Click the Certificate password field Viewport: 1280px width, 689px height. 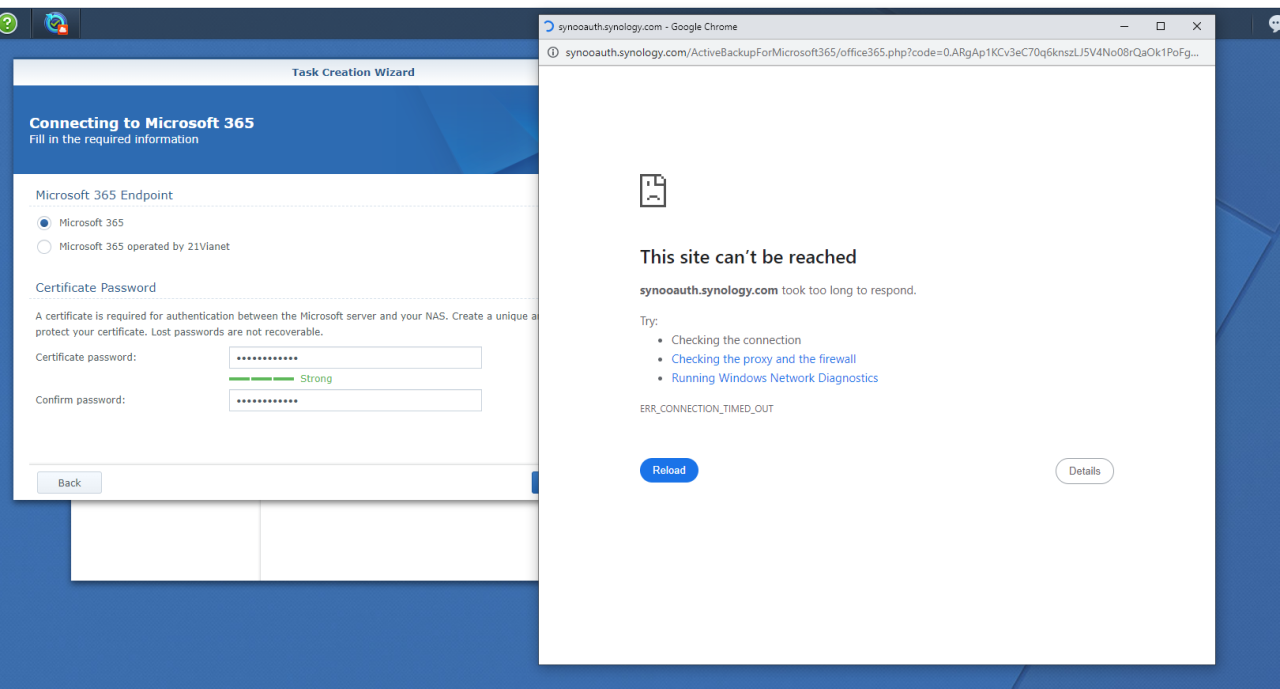(x=355, y=358)
